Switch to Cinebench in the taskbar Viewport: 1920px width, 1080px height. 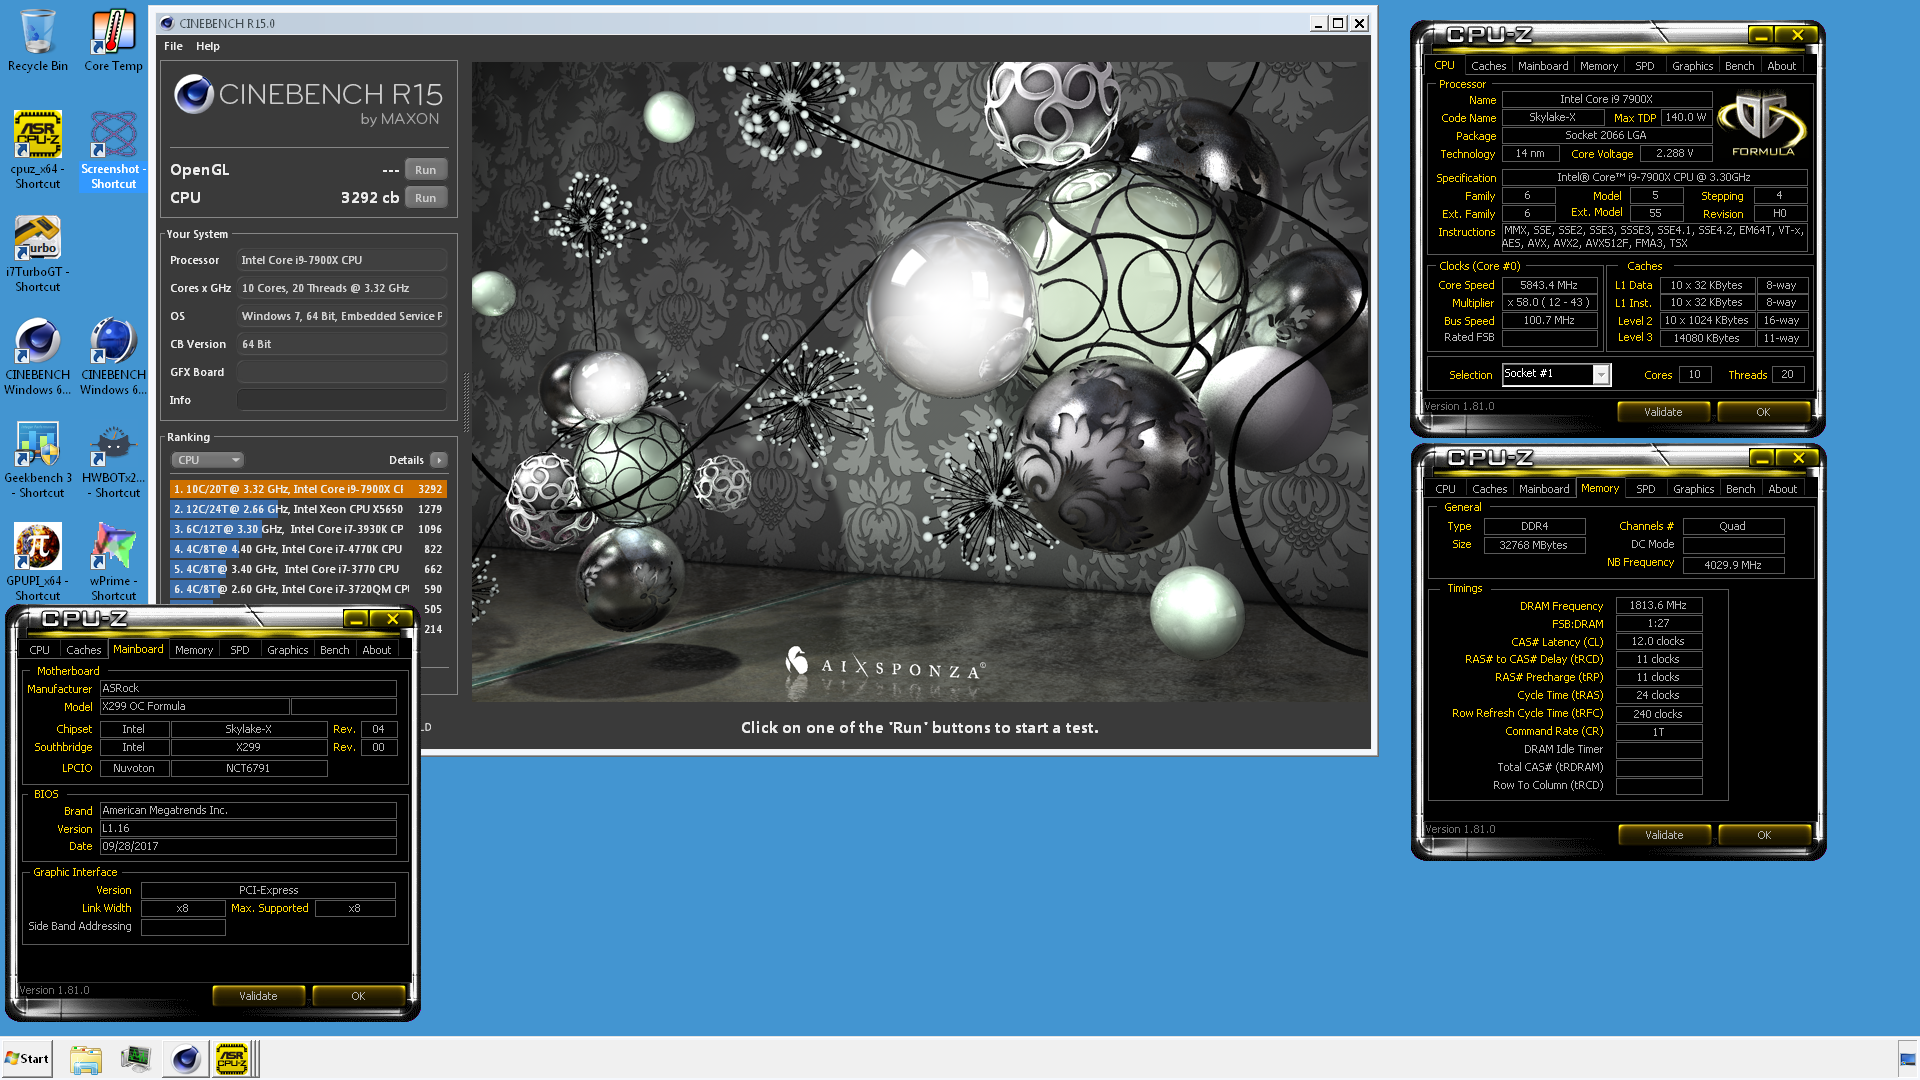tap(185, 1059)
